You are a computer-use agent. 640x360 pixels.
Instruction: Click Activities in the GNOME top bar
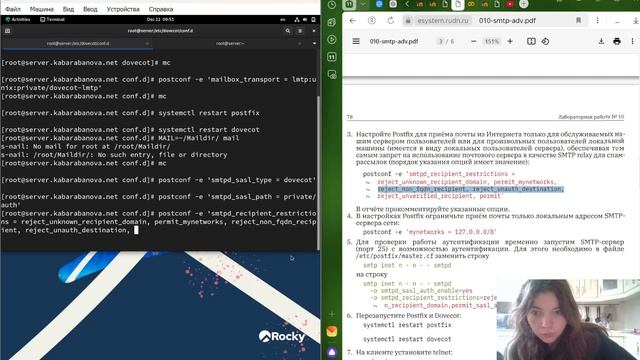pyautogui.click(x=18, y=19)
